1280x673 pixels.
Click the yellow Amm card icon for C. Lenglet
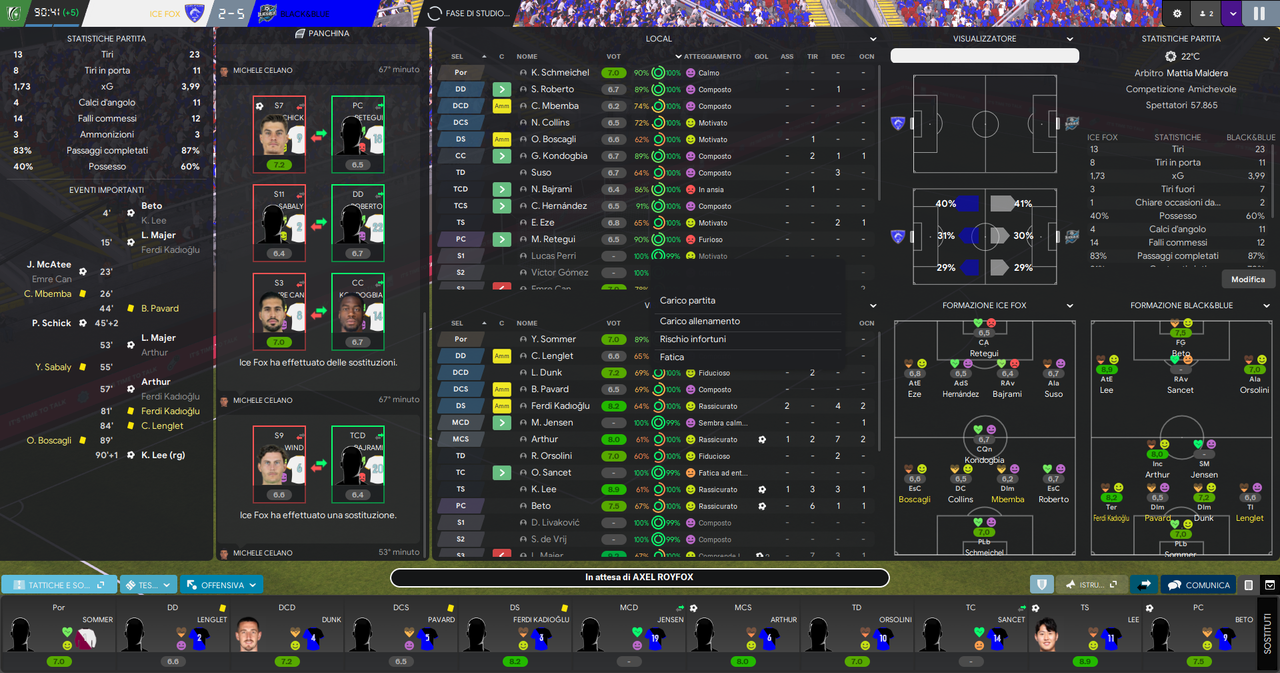[502, 356]
